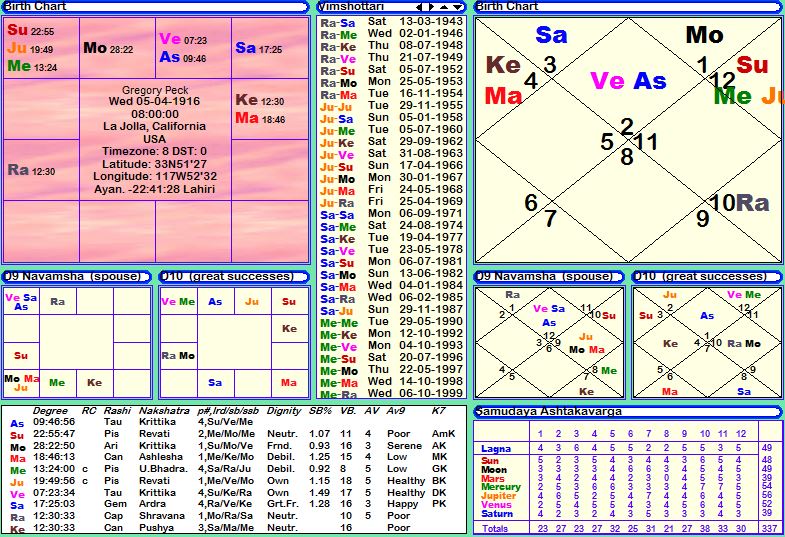Select the Ra-Sa dasha row dated 13-03-1943
The width and height of the screenshot is (785, 537).
pyautogui.click(x=391, y=22)
